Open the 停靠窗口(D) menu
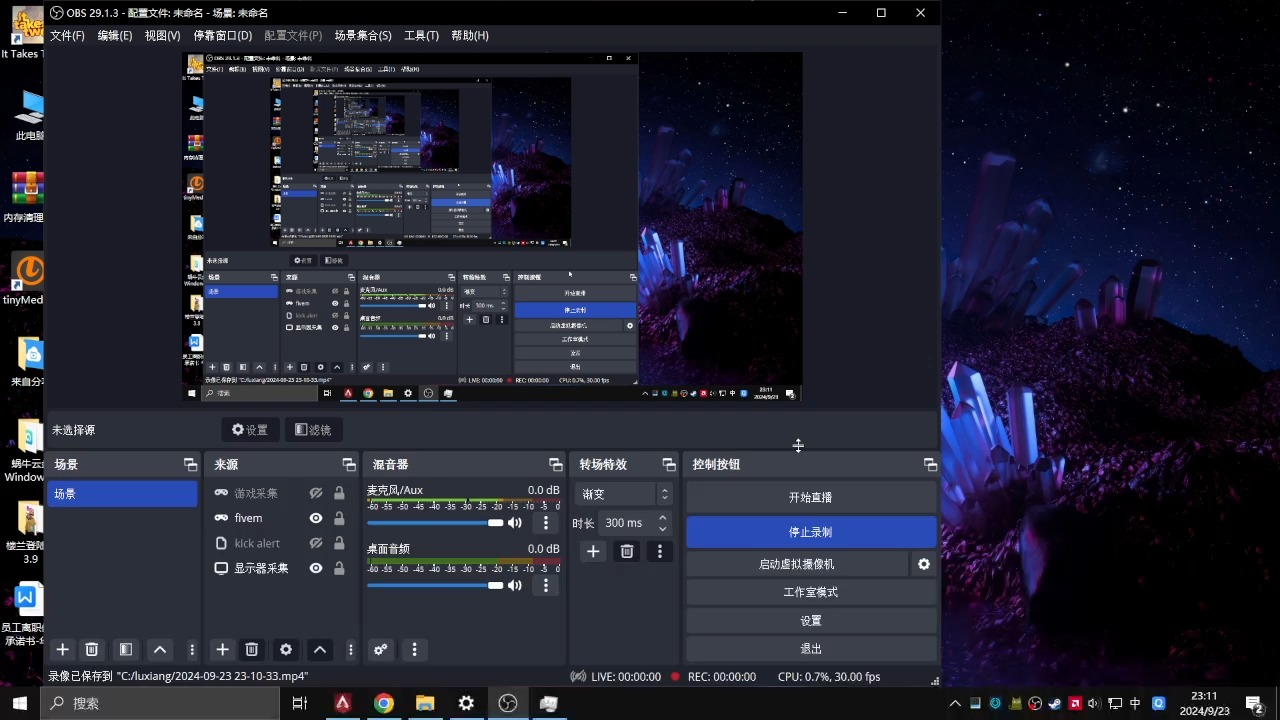Viewport: 1280px width, 720px height. click(x=222, y=36)
